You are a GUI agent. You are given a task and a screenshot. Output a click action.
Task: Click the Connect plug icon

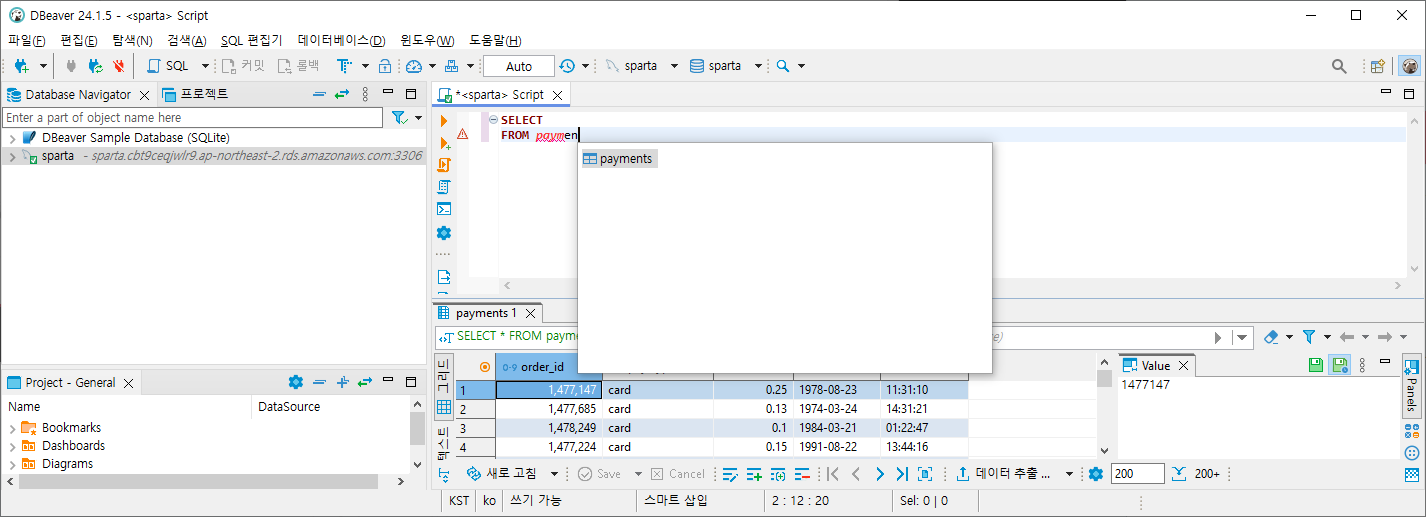coord(71,66)
